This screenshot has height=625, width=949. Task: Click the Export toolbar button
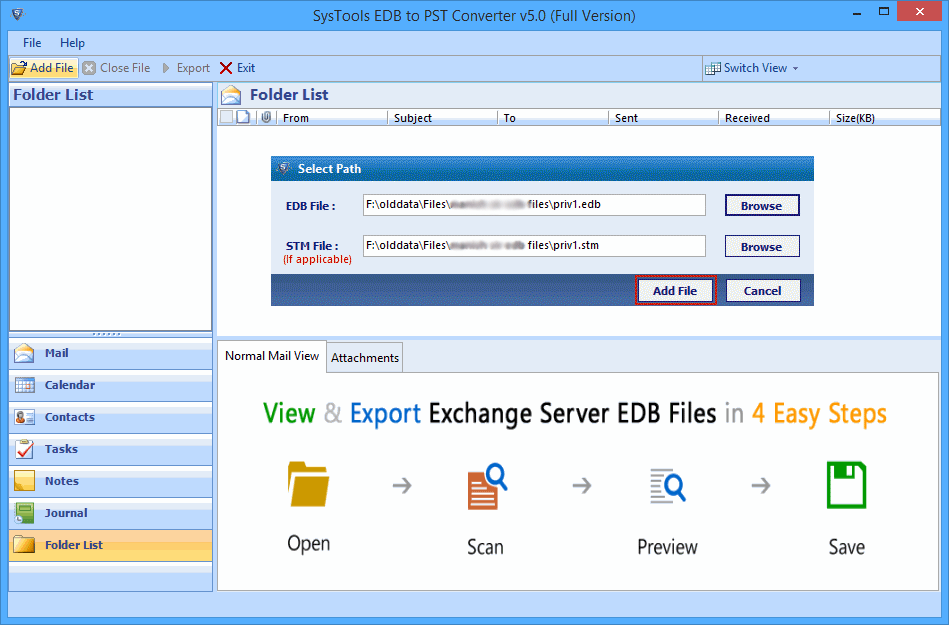click(186, 68)
